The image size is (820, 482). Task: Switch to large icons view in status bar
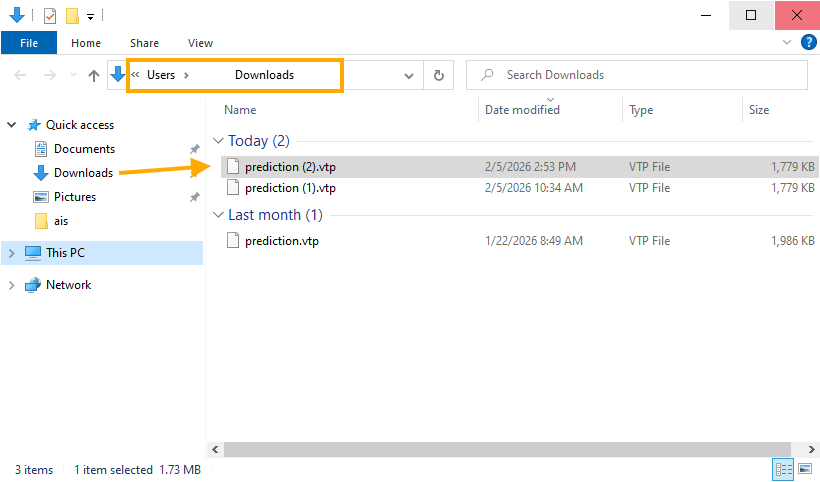click(804, 469)
